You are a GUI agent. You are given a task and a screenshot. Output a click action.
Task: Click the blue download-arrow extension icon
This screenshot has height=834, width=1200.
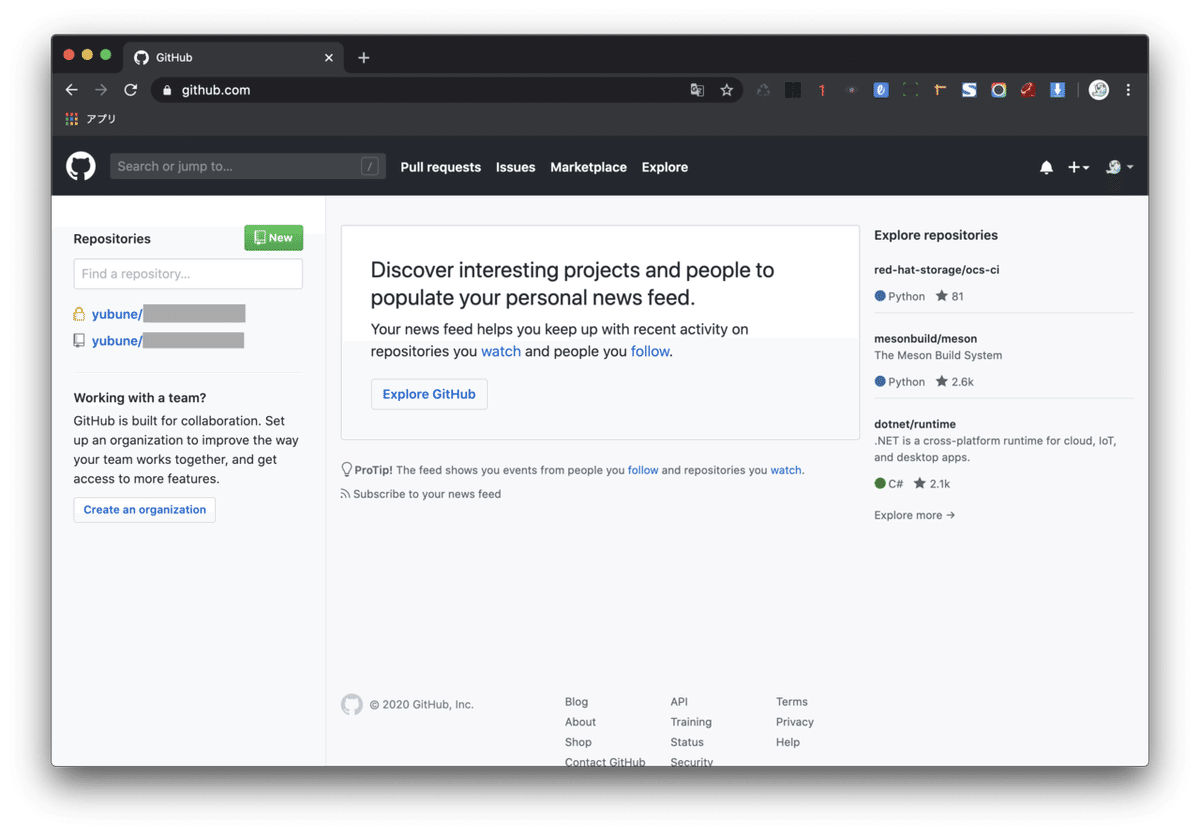click(1057, 90)
